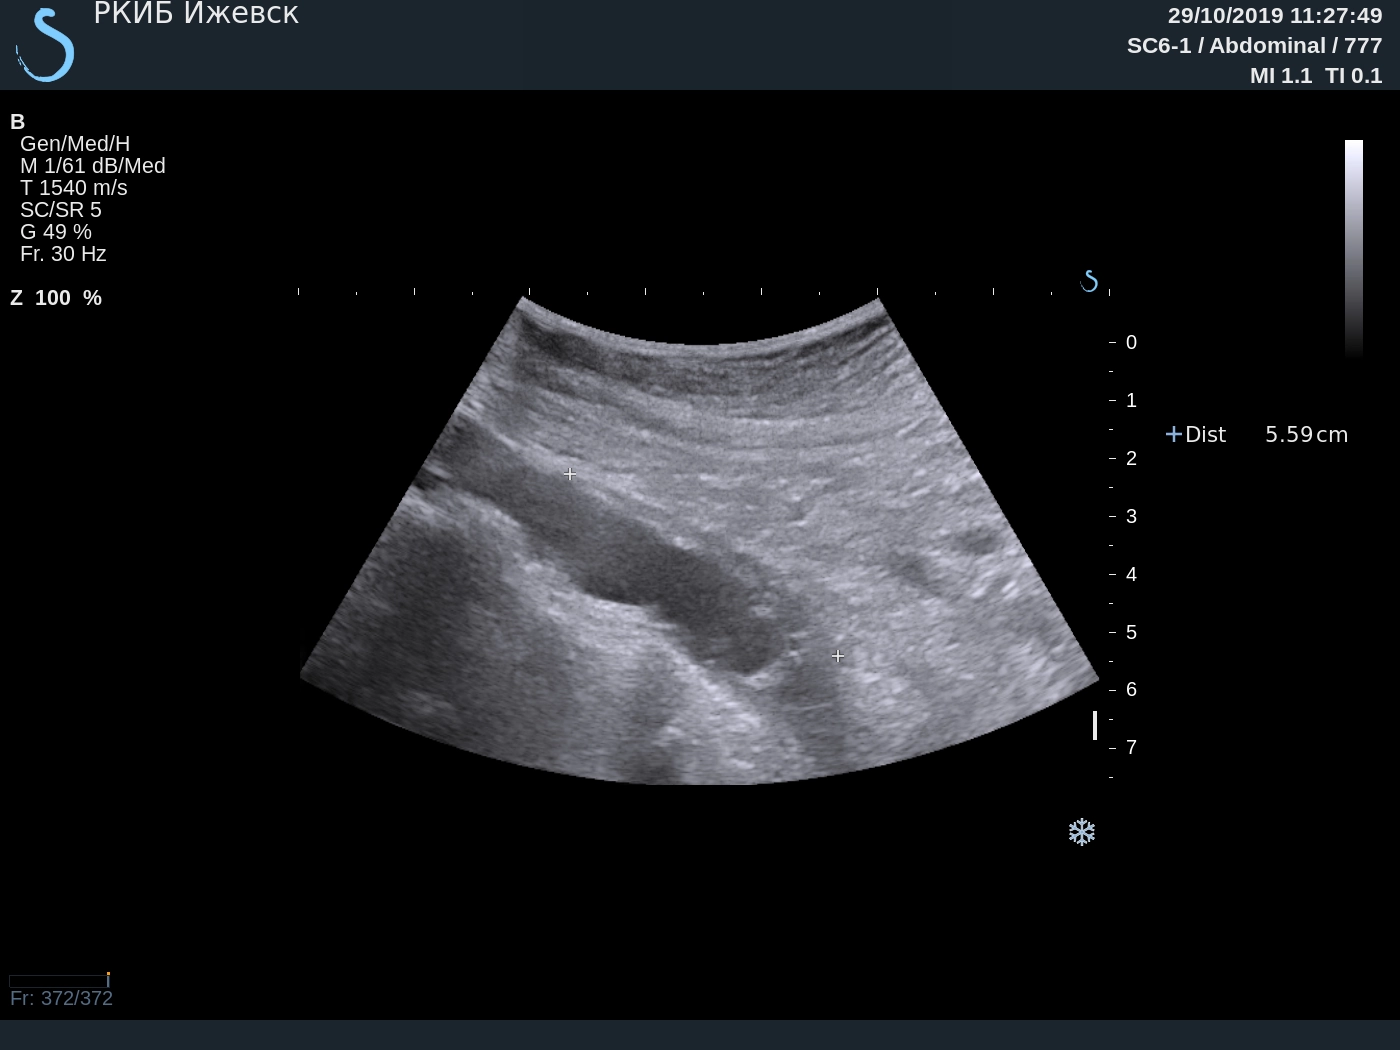Click the 'TI 0.1' readout
The width and height of the screenshot is (1400, 1050).
pos(1353,75)
